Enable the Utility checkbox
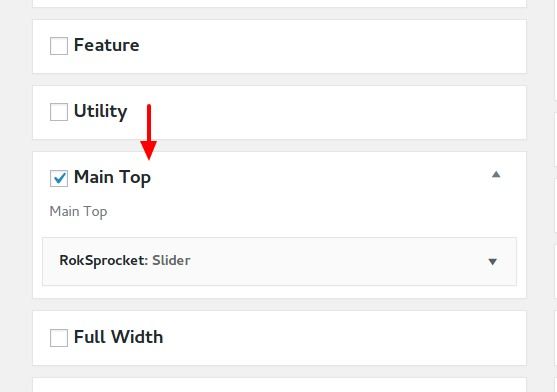557x392 pixels. tap(59, 112)
